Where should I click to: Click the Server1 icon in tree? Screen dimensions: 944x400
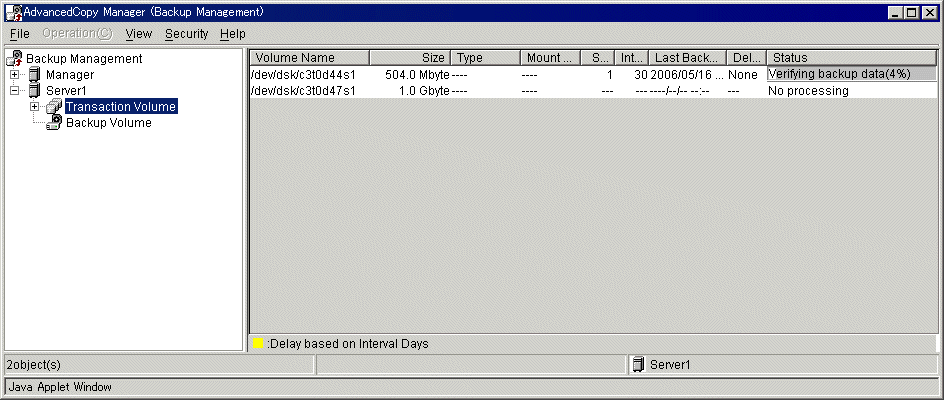pos(35,91)
